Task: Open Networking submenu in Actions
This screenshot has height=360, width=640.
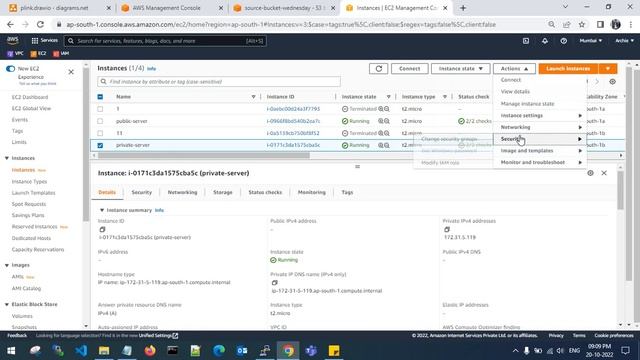Action: tap(540, 127)
